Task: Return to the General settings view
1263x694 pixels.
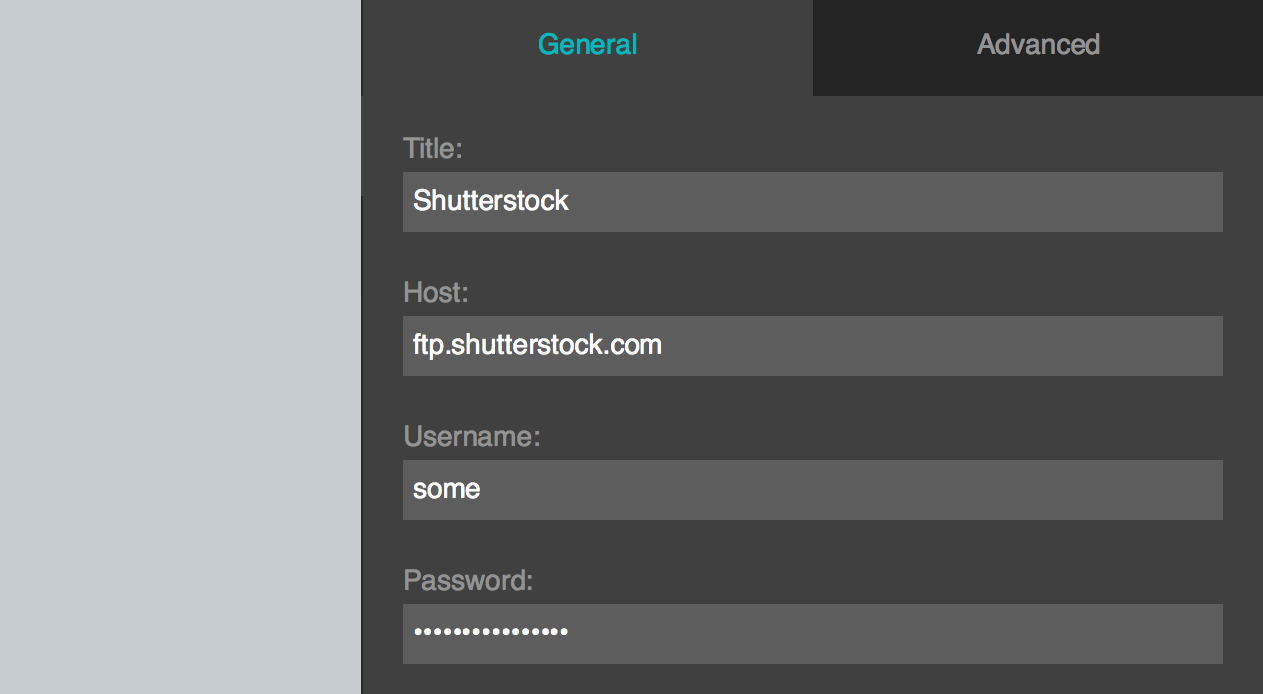Action: coord(586,44)
